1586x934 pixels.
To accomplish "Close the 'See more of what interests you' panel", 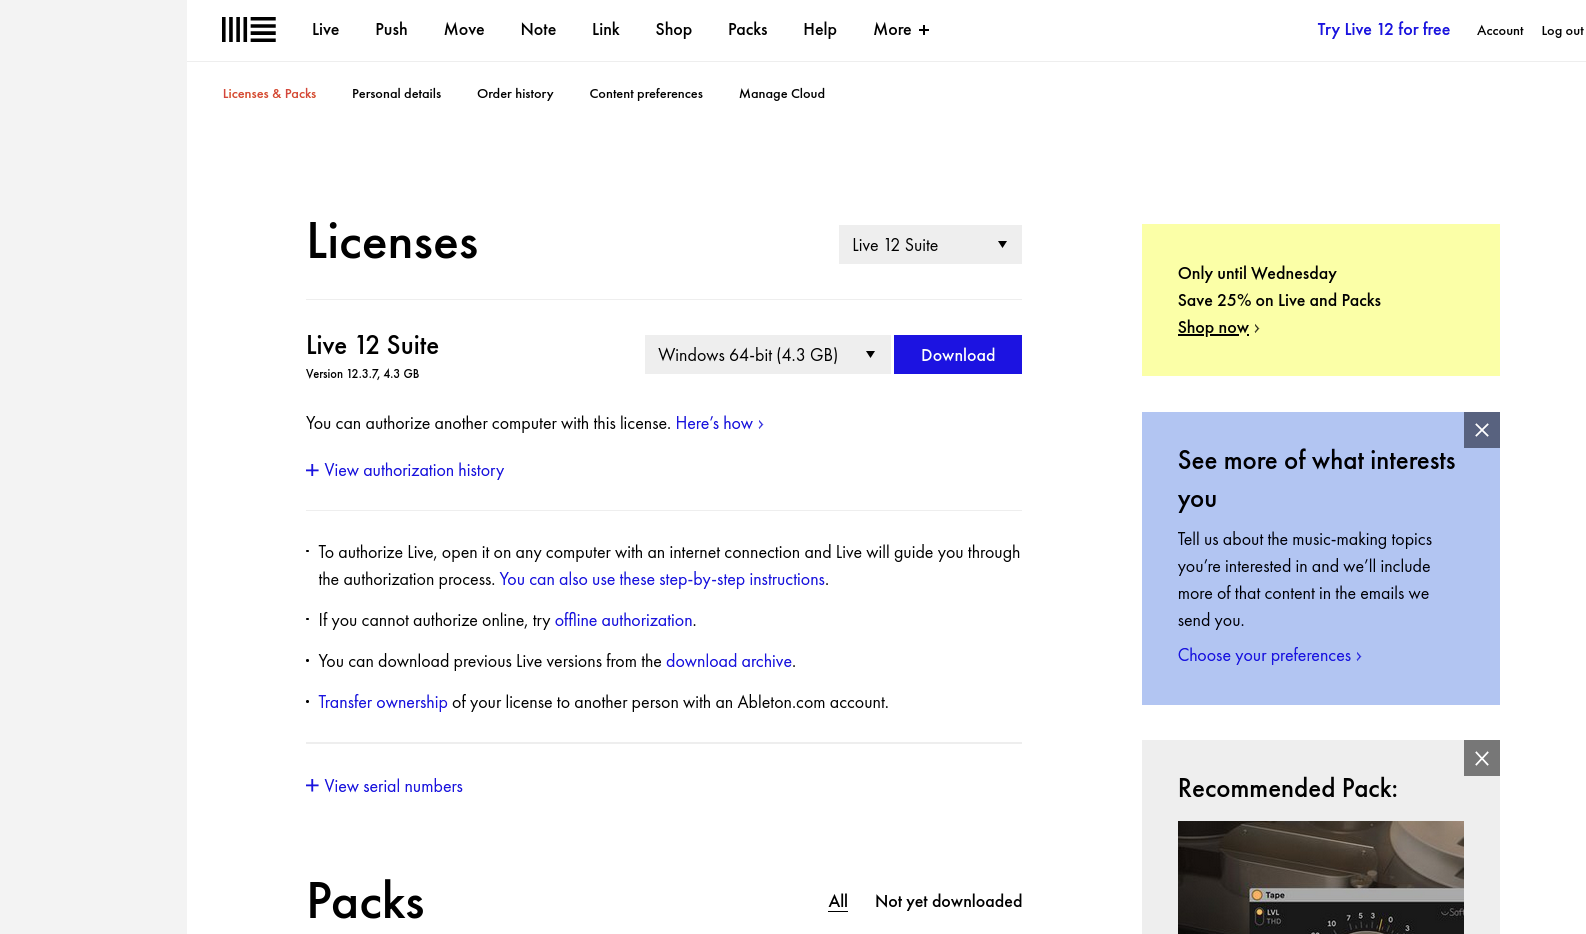I will (1481, 430).
